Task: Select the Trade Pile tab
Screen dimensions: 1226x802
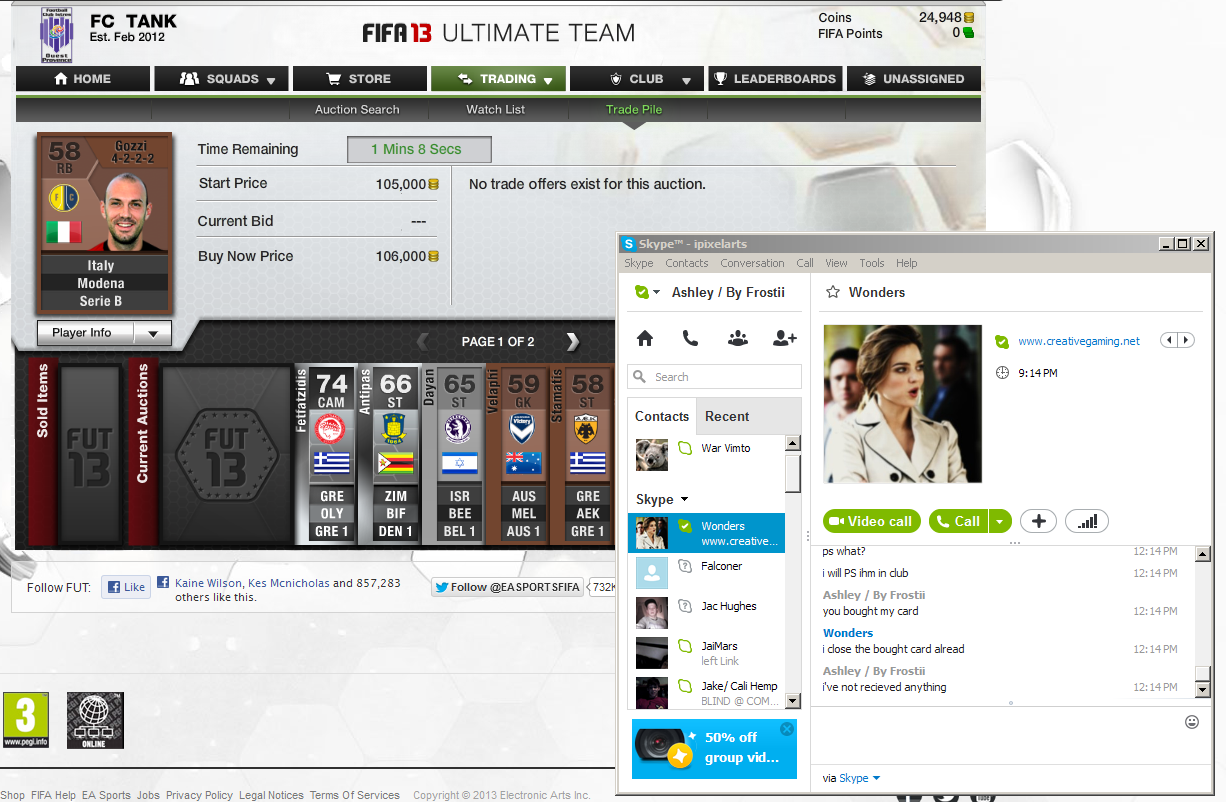Action: [x=634, y=110]
